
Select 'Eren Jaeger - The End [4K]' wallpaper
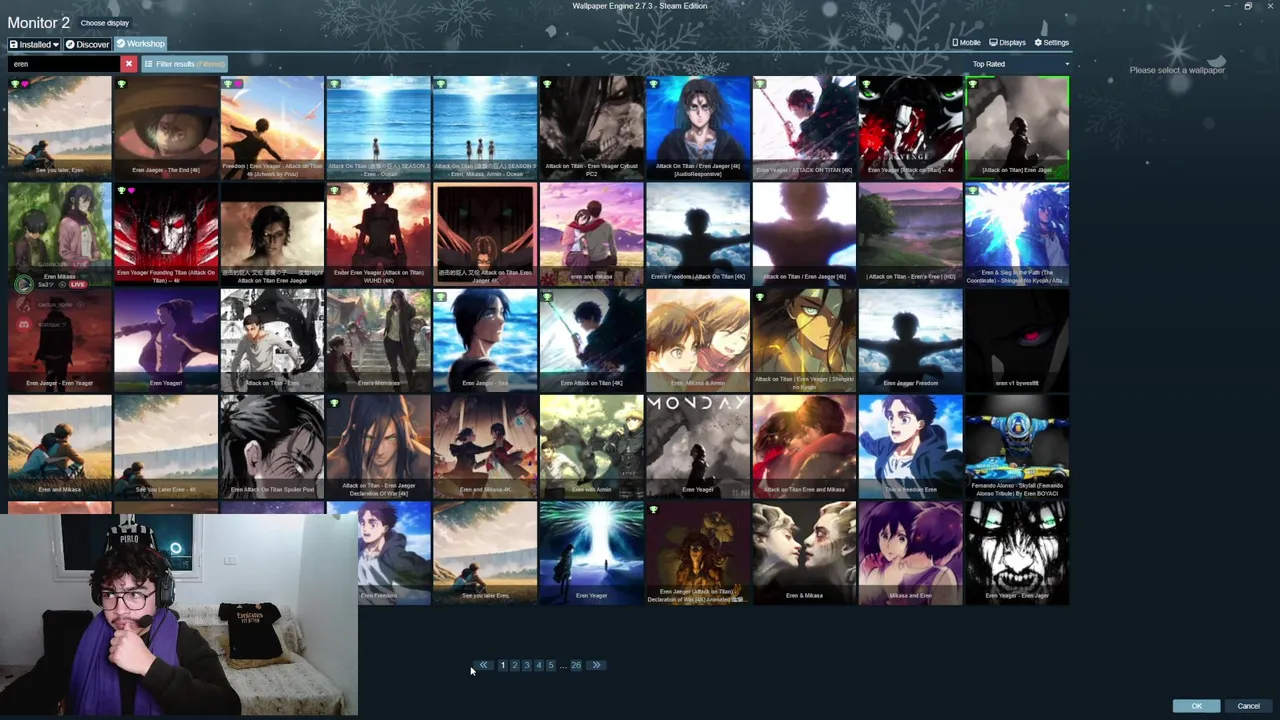point(166,128)
